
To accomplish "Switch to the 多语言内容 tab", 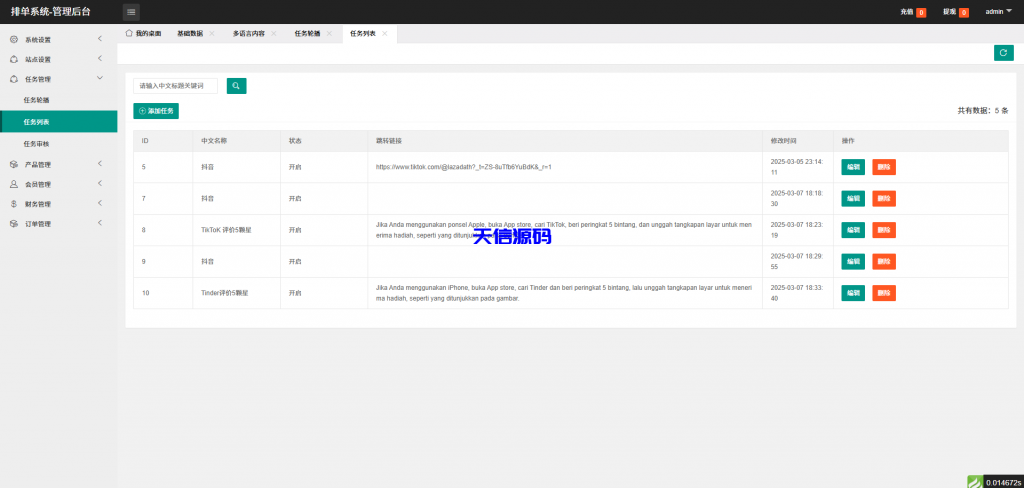I will click(248, 33).
